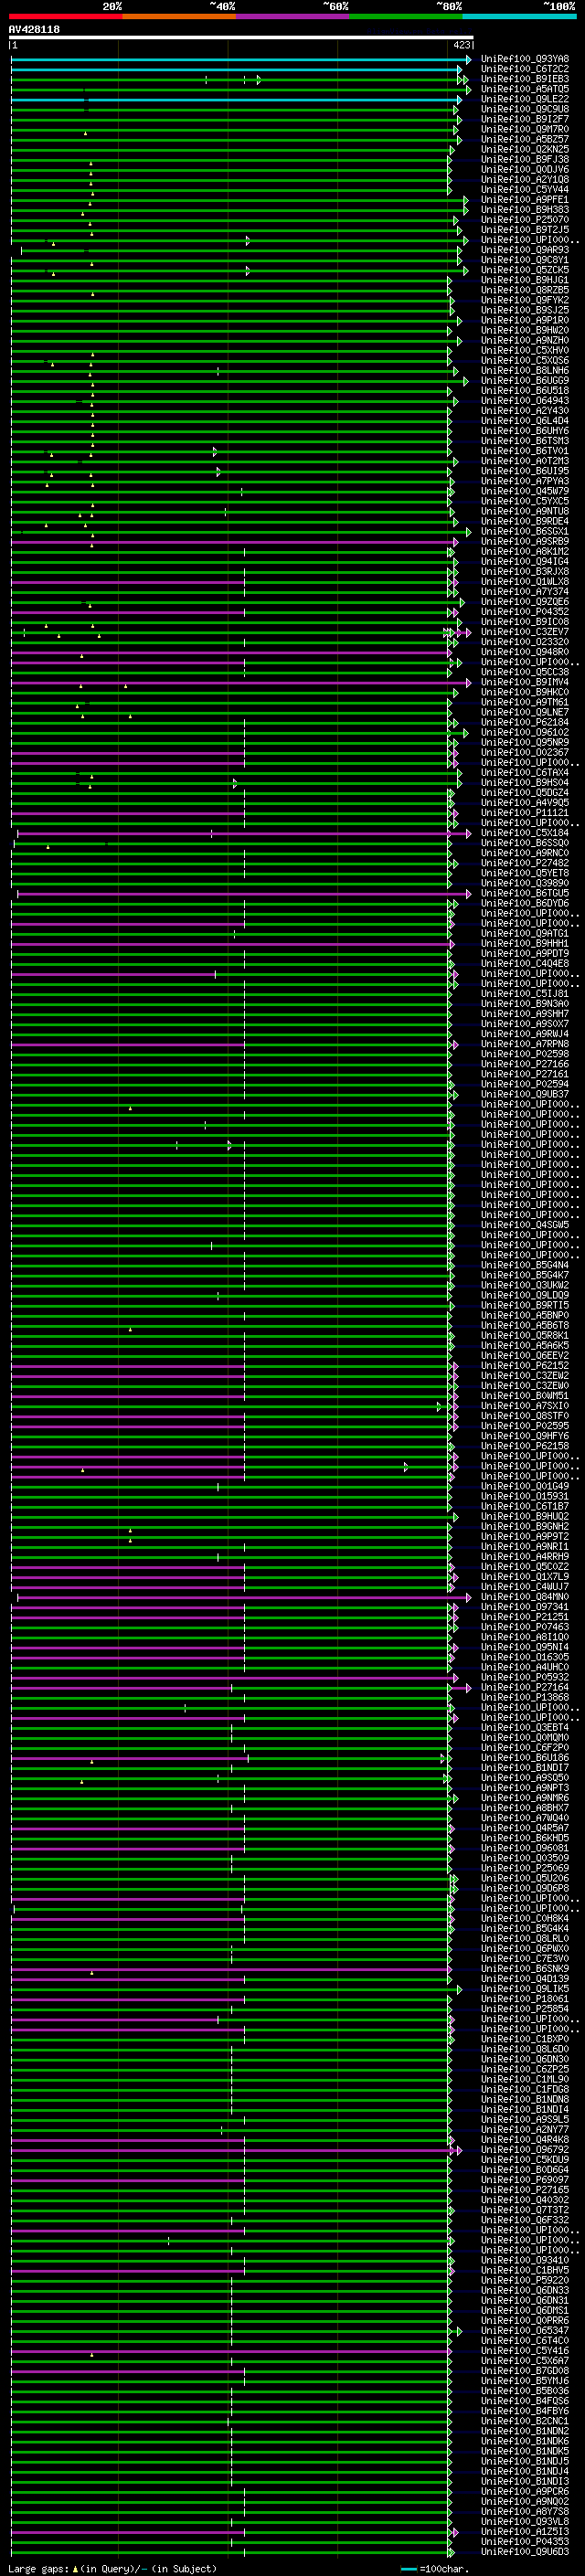This screenshot has height=2576, width=585.
Task: Select label UniRef100_Q948R0
Action: coord(525,652)
